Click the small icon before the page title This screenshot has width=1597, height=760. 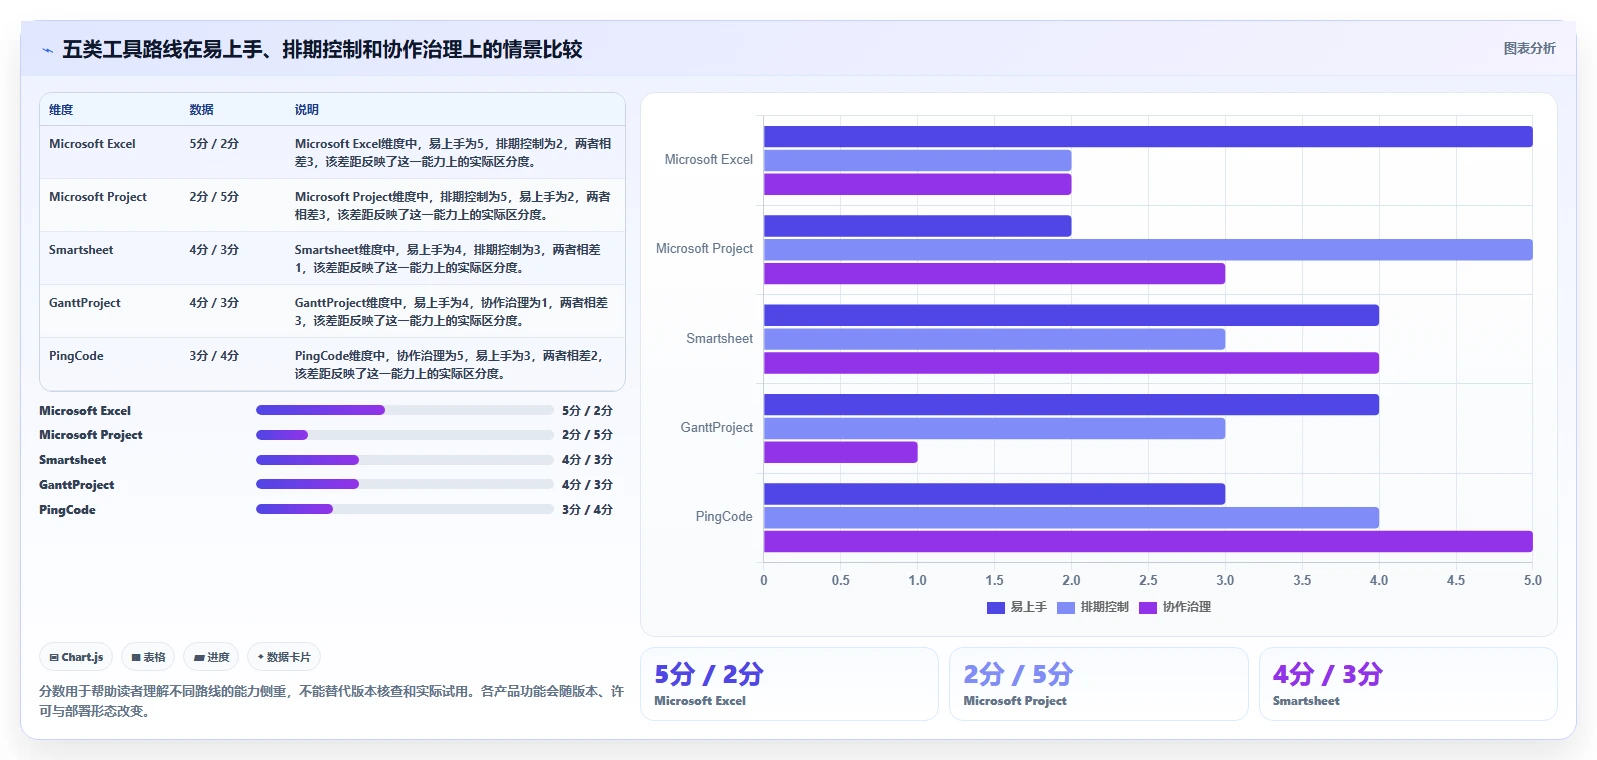pyautogui.click(x=47, y=50)
